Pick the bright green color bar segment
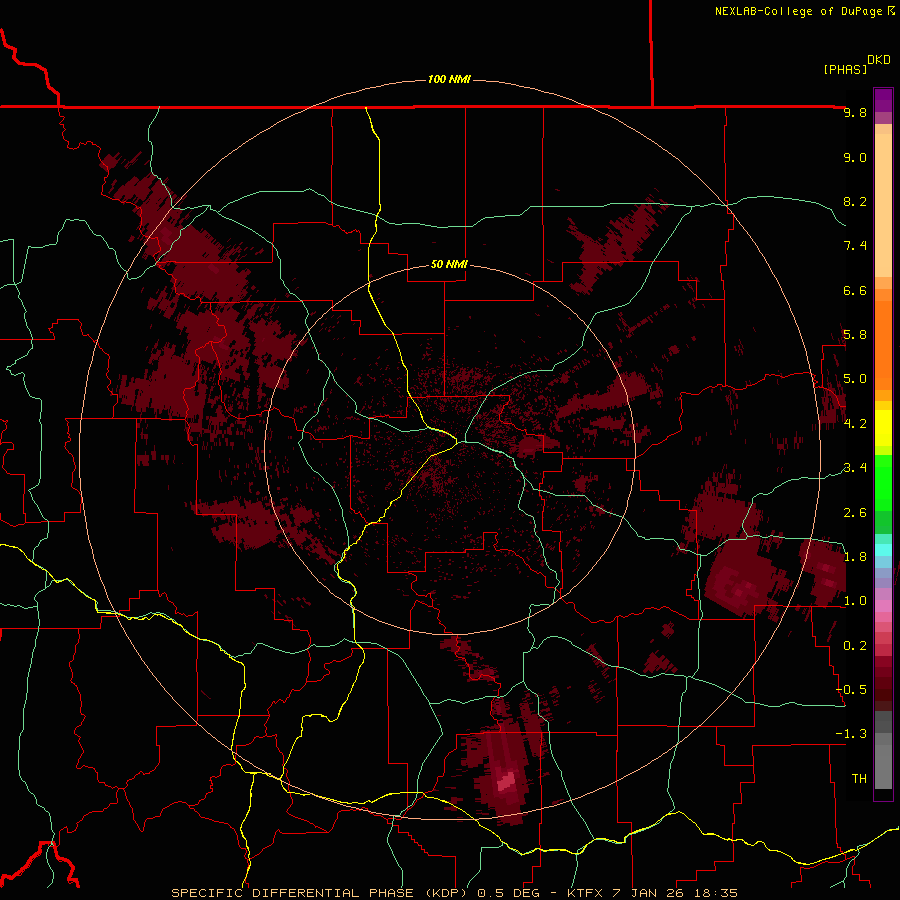The image size is (900, 900). pos(883,483)
